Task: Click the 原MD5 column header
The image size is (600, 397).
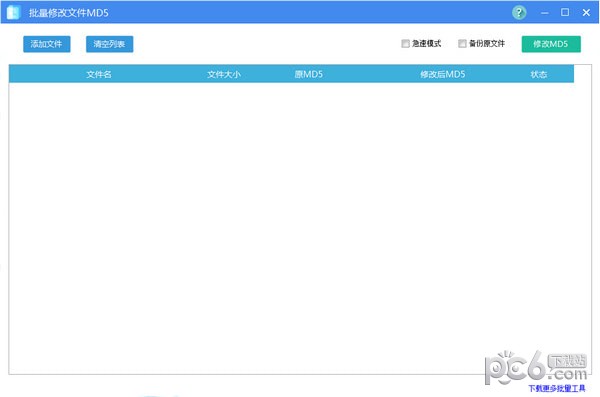Action: (x=308, y=74)
